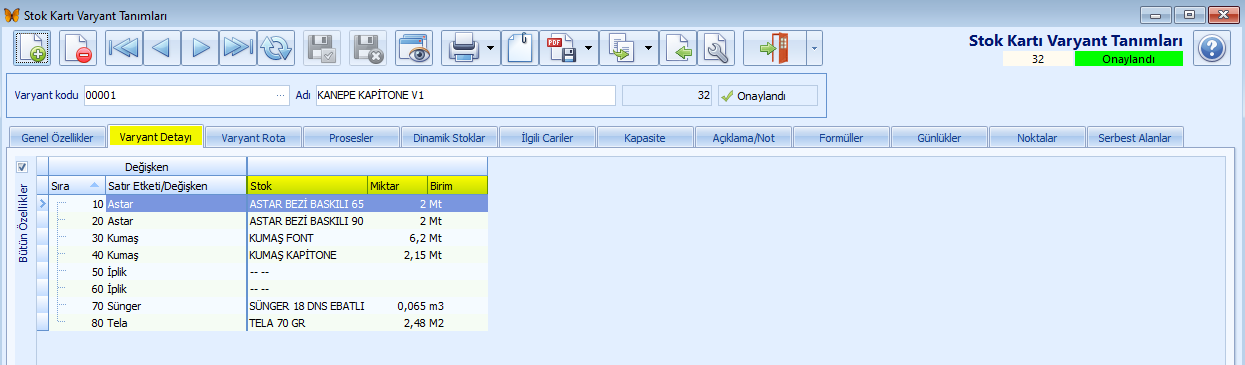Viewport: 1245px width, 365px height.
Task: Open the preview window eye icon
Action: [413, 48]
